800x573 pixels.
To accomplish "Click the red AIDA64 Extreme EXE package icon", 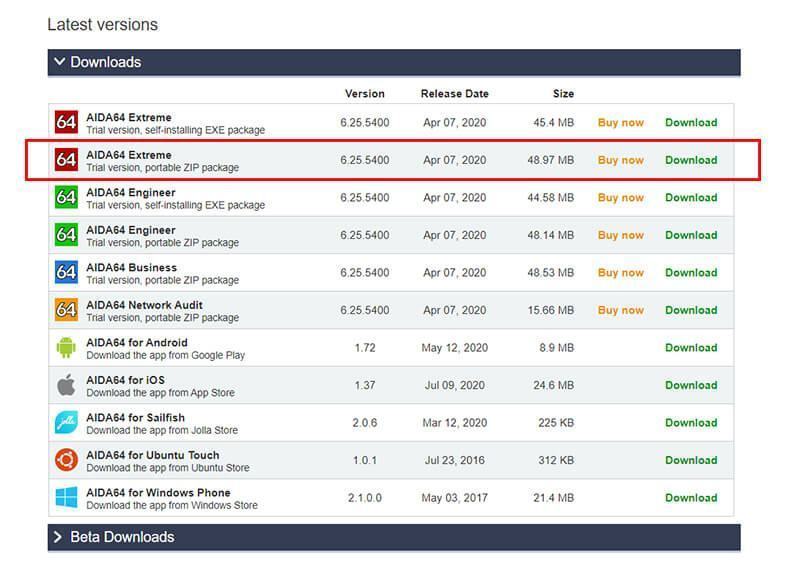I will click(66, 123).
